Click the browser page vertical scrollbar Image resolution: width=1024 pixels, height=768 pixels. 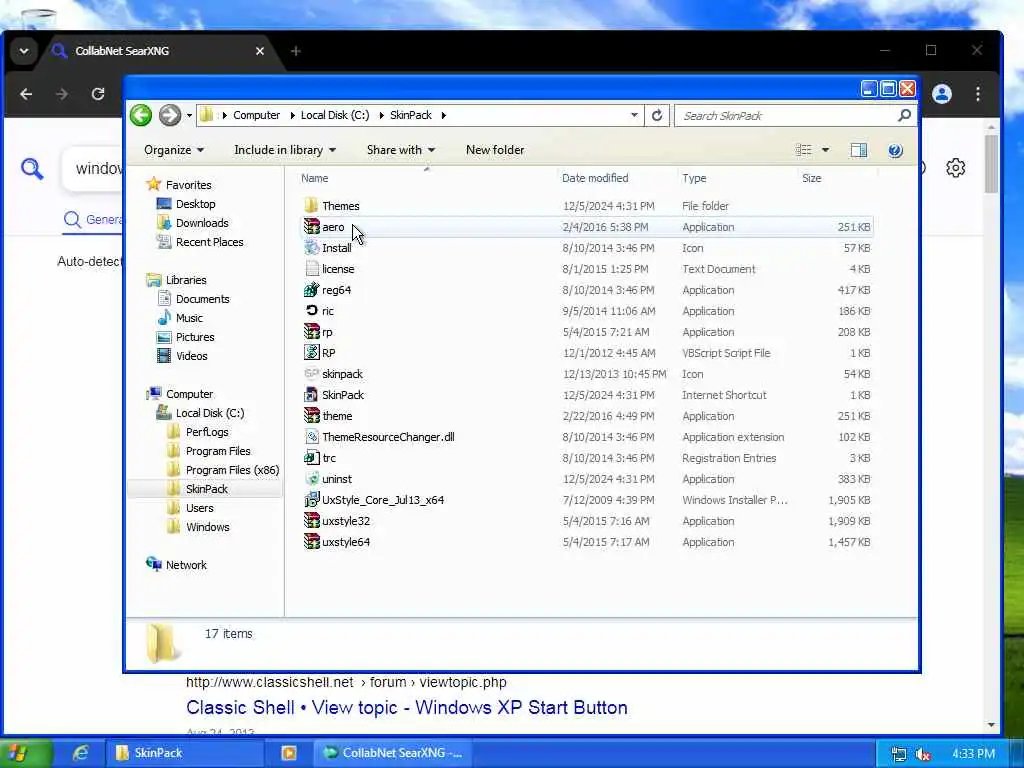991,163
